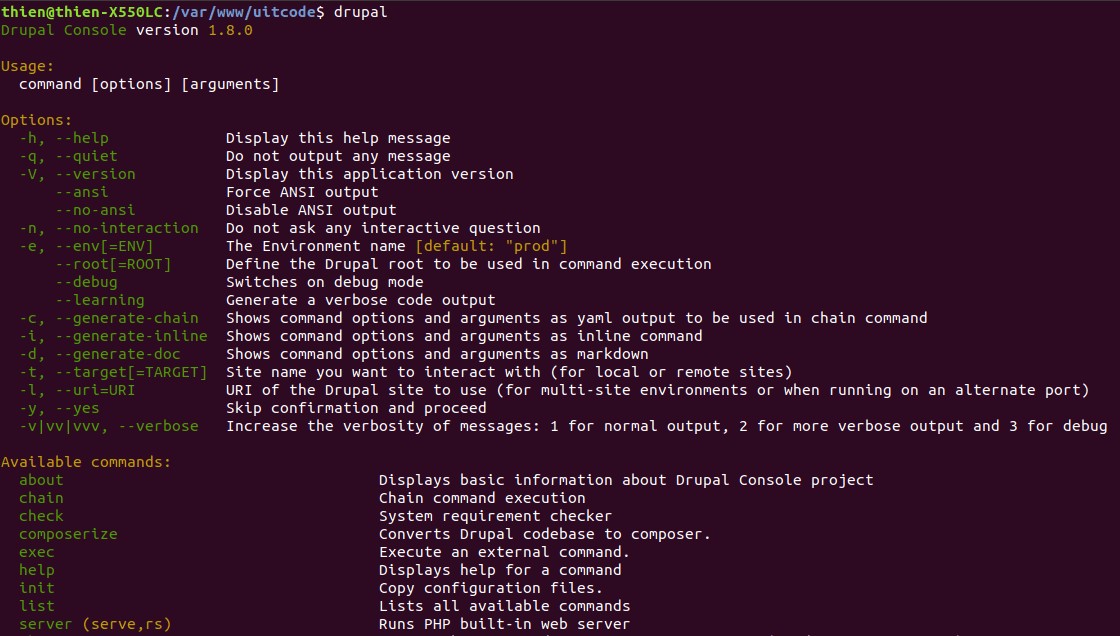Select the 'chain' command name

pos(41,498)
